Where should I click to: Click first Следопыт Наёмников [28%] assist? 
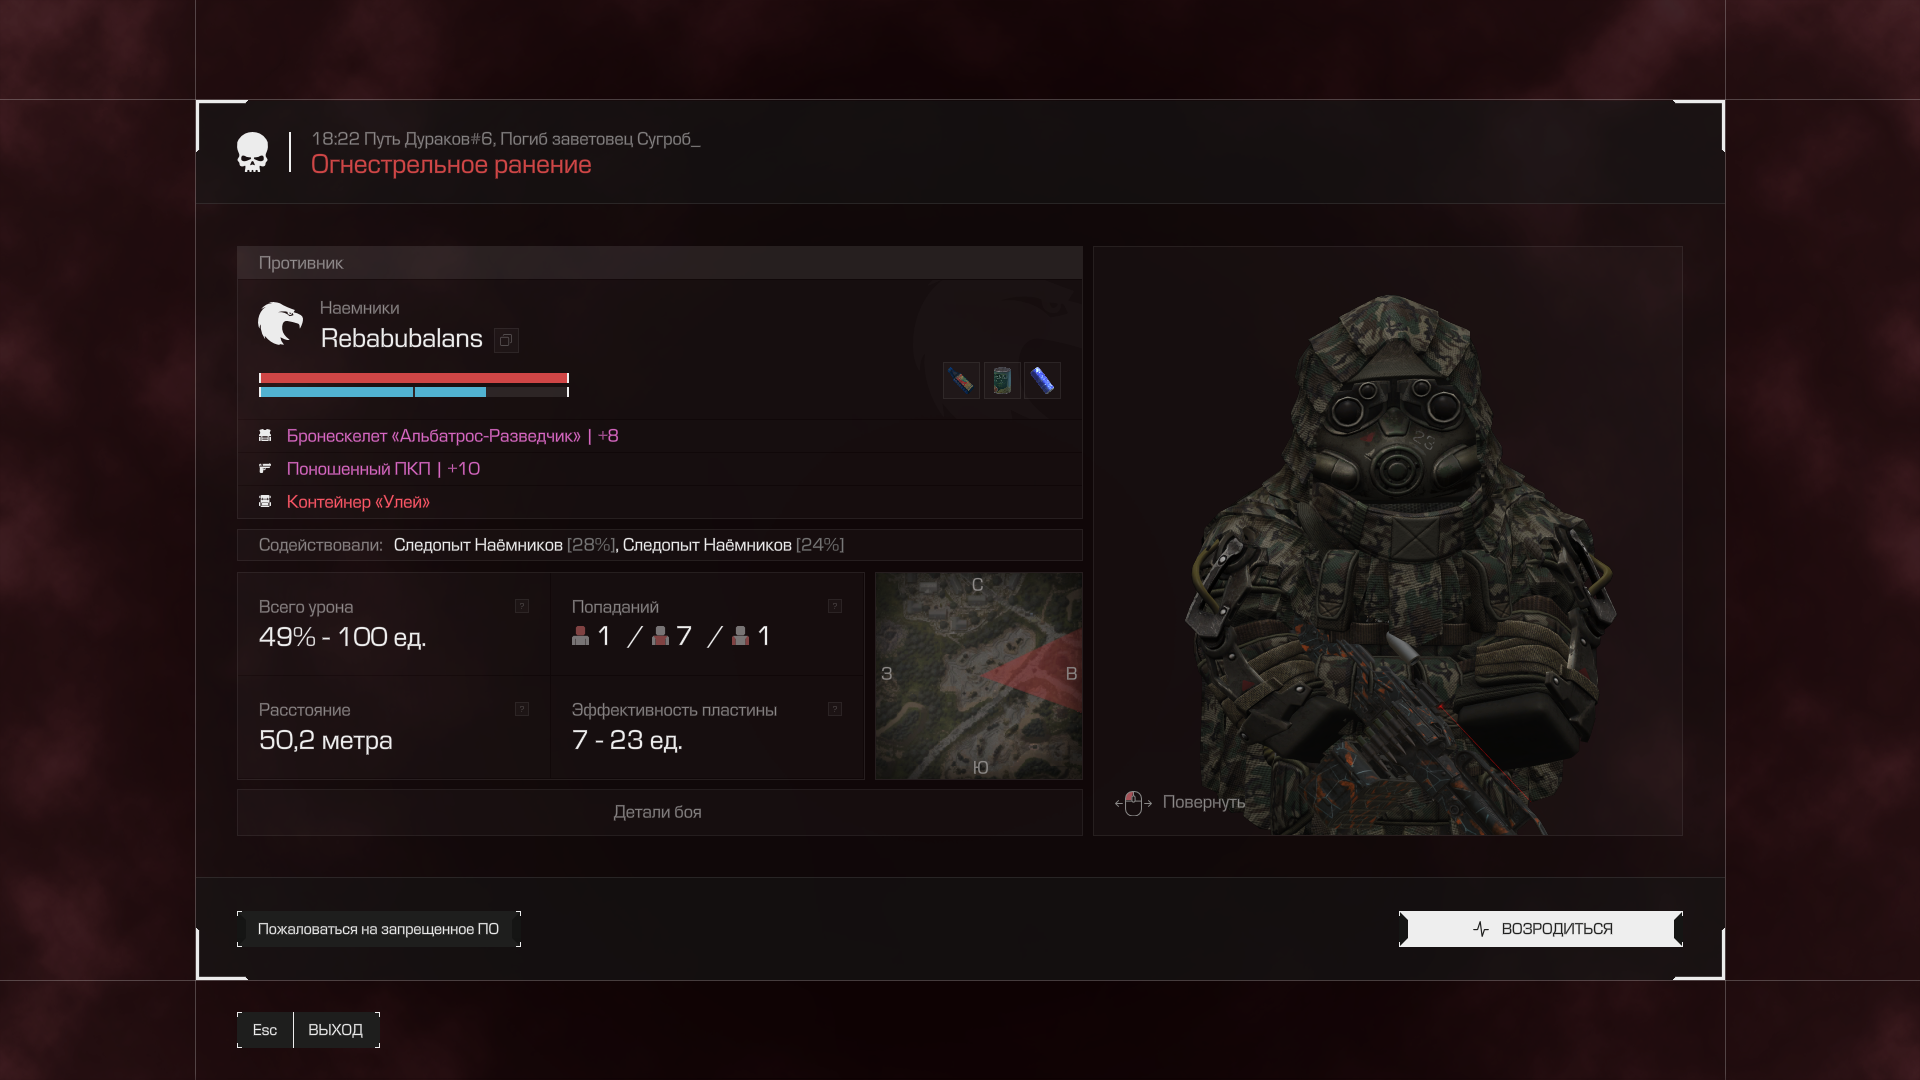point(504,545)
